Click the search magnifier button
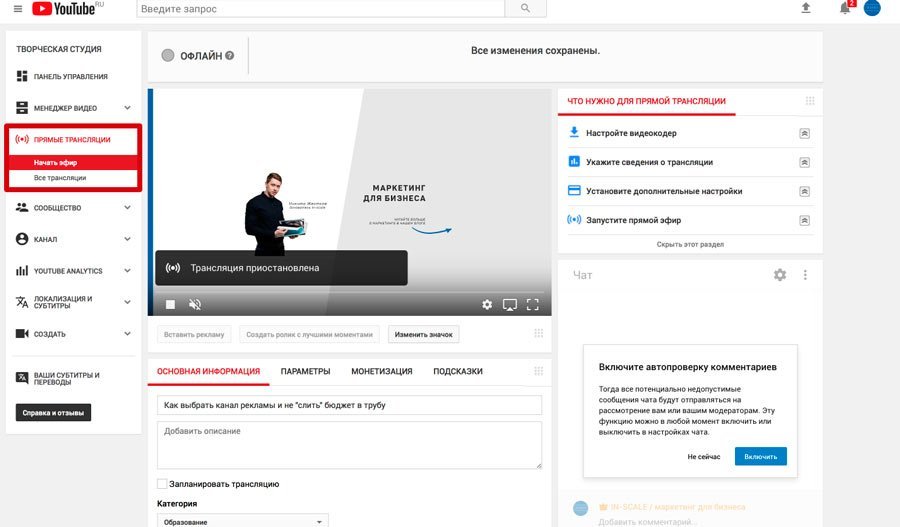Viewport: 900px width, 527px height. [525, 8]
